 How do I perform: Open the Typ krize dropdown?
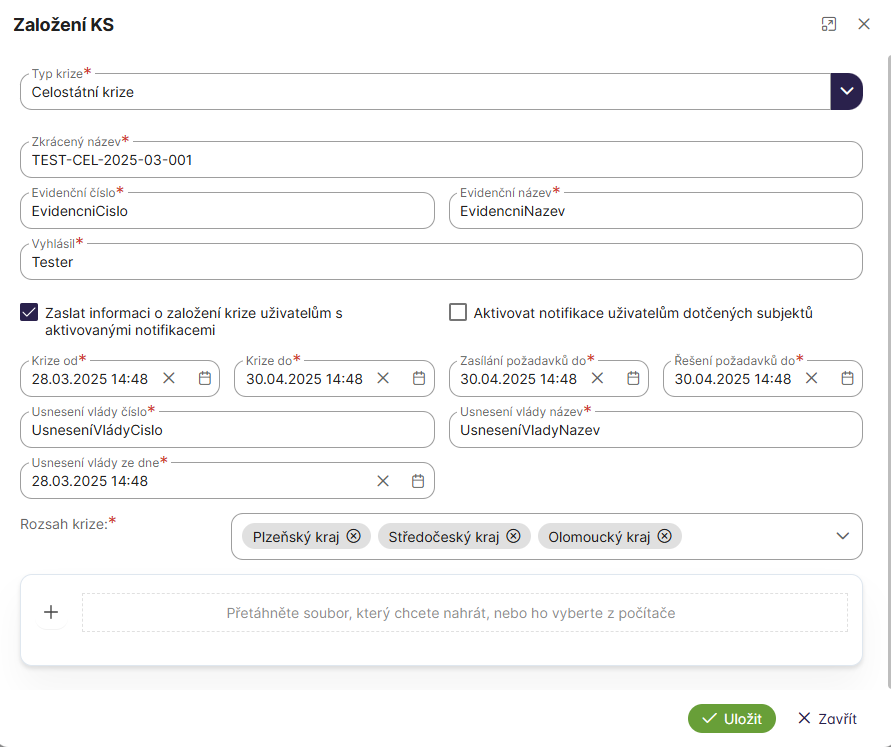[846, 92]
